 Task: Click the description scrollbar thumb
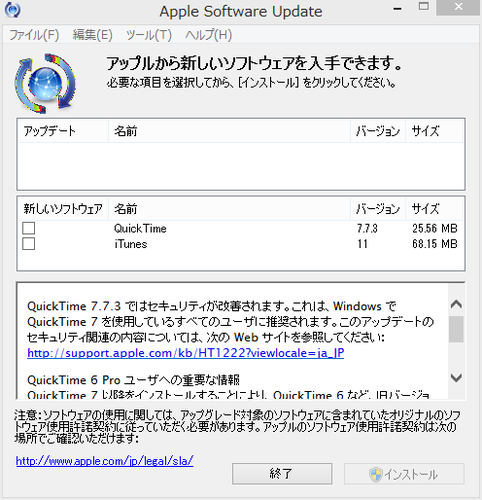456,329
